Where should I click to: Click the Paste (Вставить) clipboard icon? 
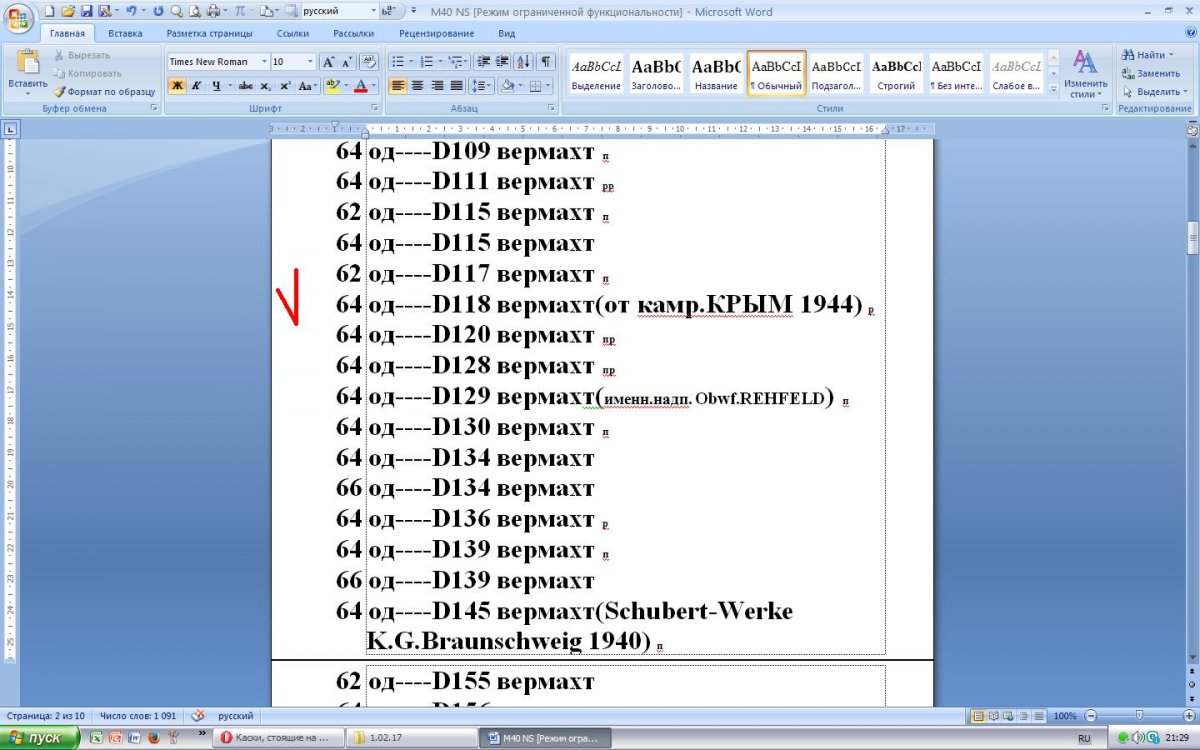pos(27,62)
